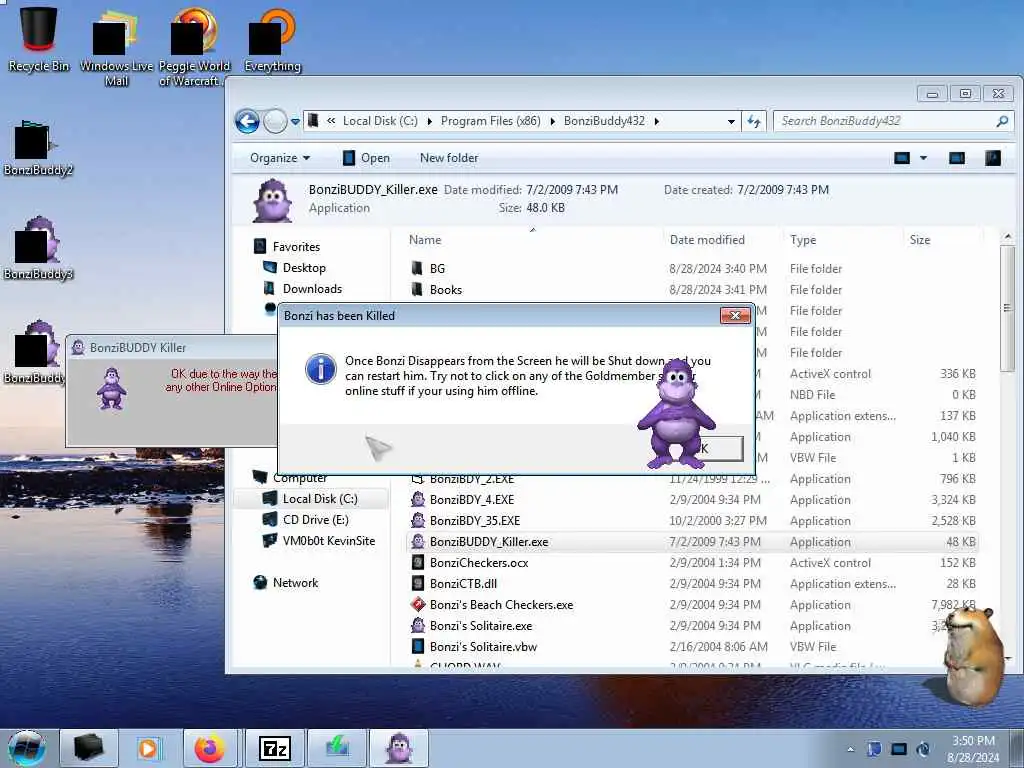Open Windows Live Mail desktop shortcut

[x=116, y=47]
